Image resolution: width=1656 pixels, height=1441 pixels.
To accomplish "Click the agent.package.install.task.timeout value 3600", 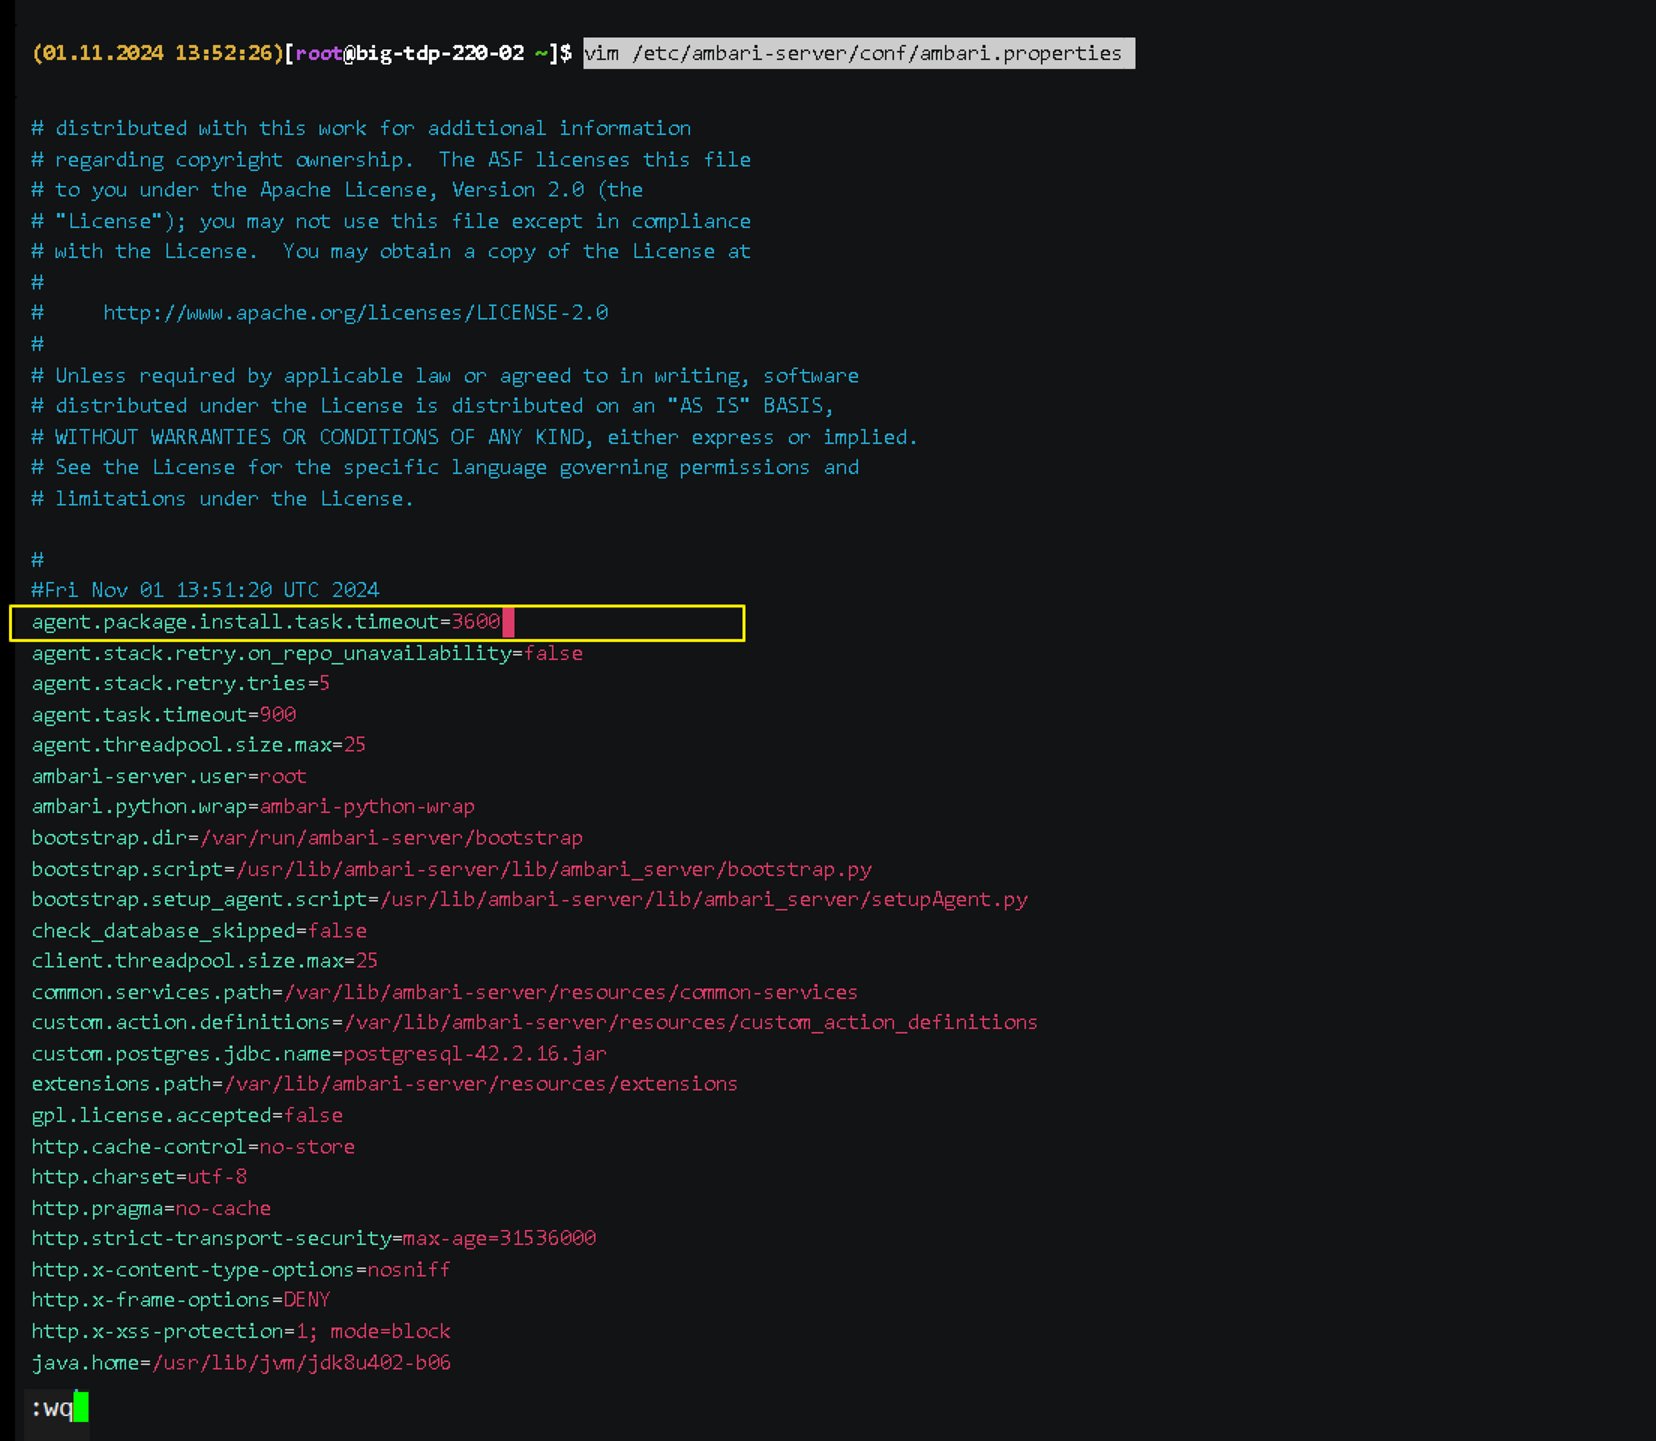I will click(475, 622).
